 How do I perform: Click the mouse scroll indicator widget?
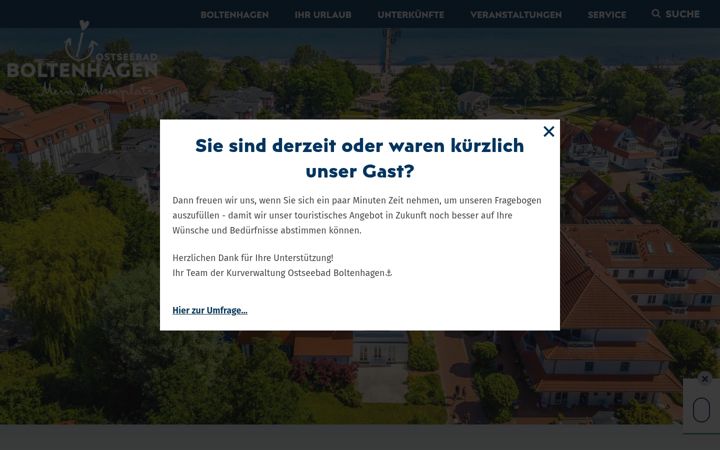click(x=701, y=409)
